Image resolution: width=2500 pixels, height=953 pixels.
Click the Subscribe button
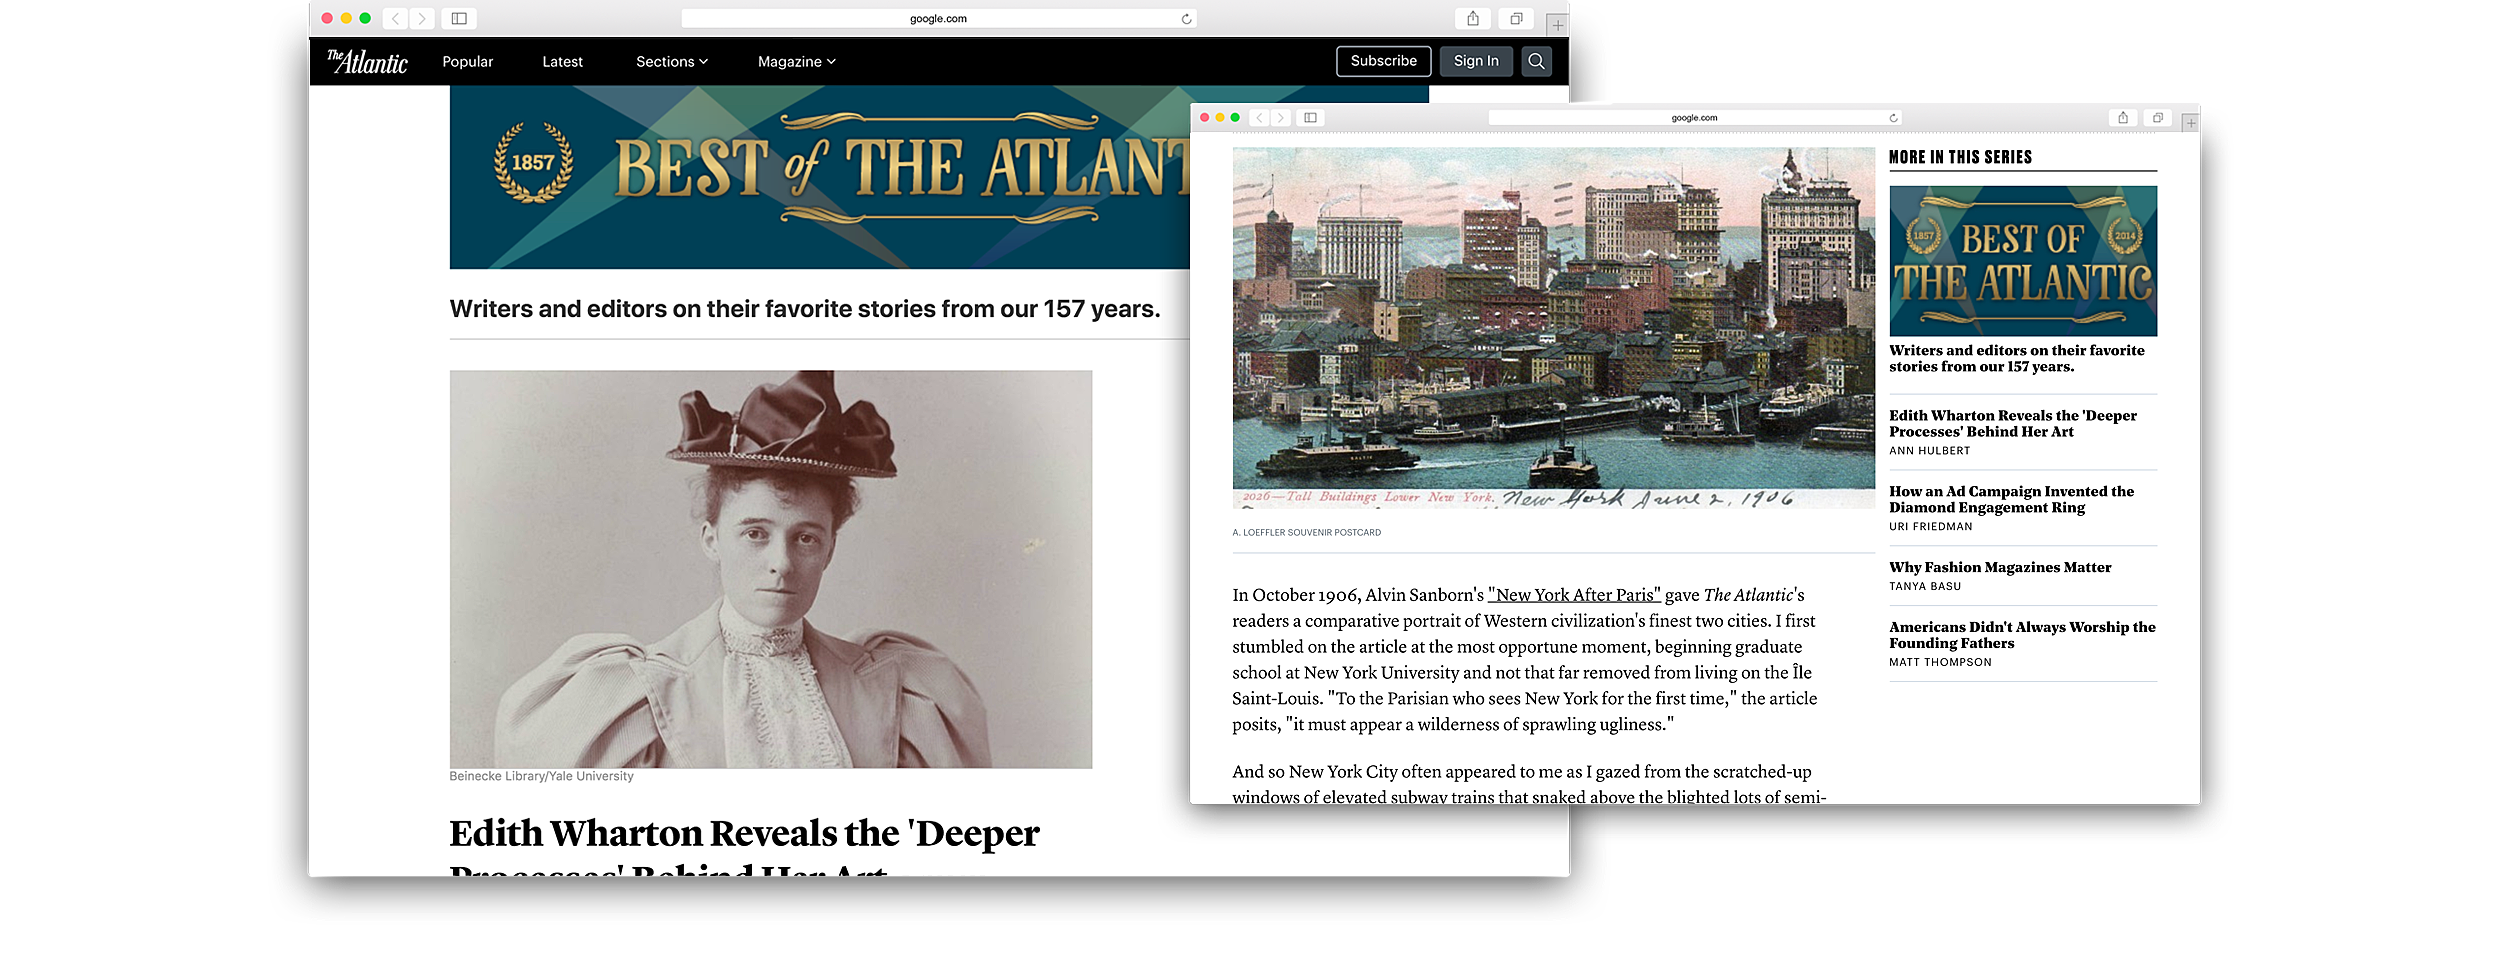(x=1383, y=61)
